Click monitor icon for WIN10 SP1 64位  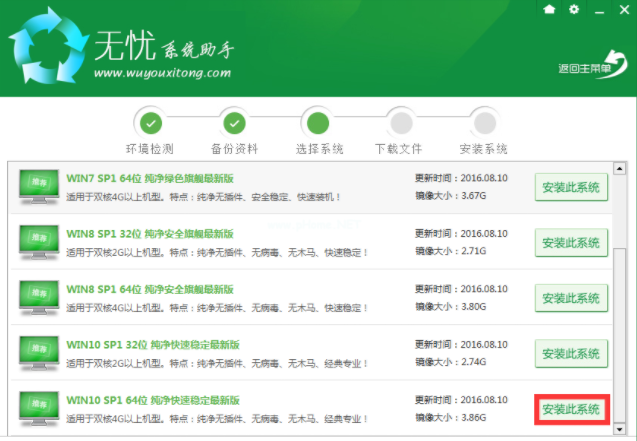(39, 409)
